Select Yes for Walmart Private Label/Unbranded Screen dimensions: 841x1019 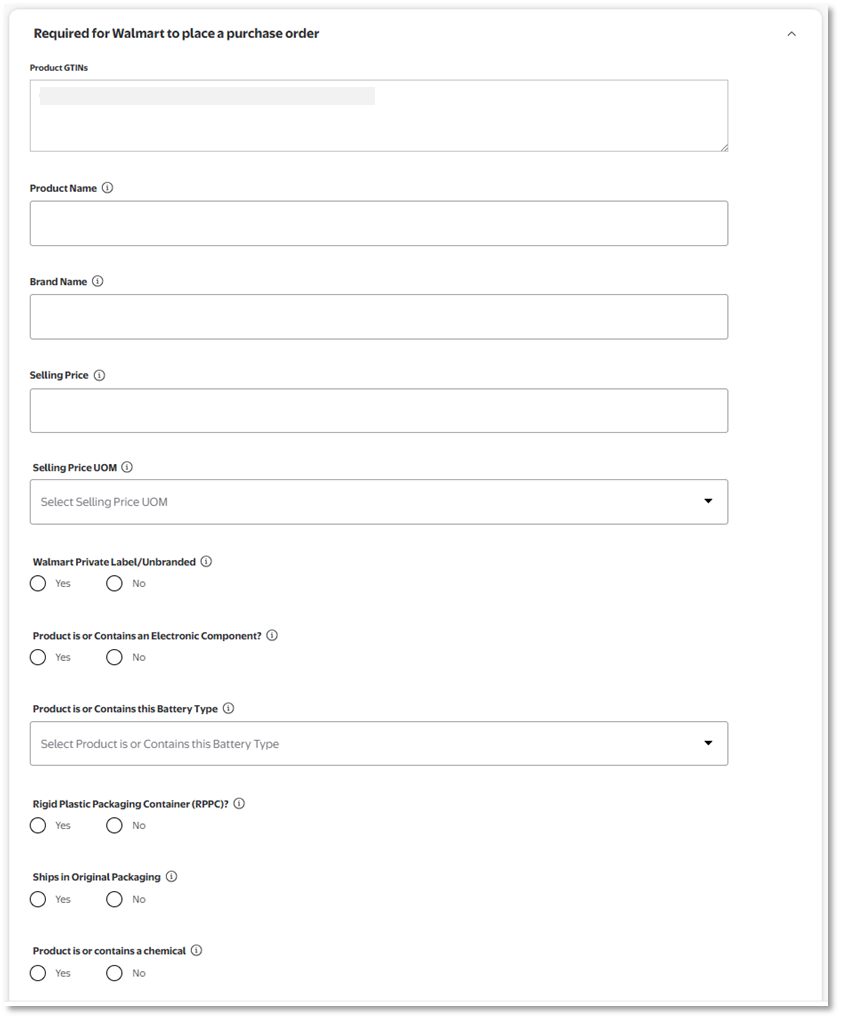38,584
